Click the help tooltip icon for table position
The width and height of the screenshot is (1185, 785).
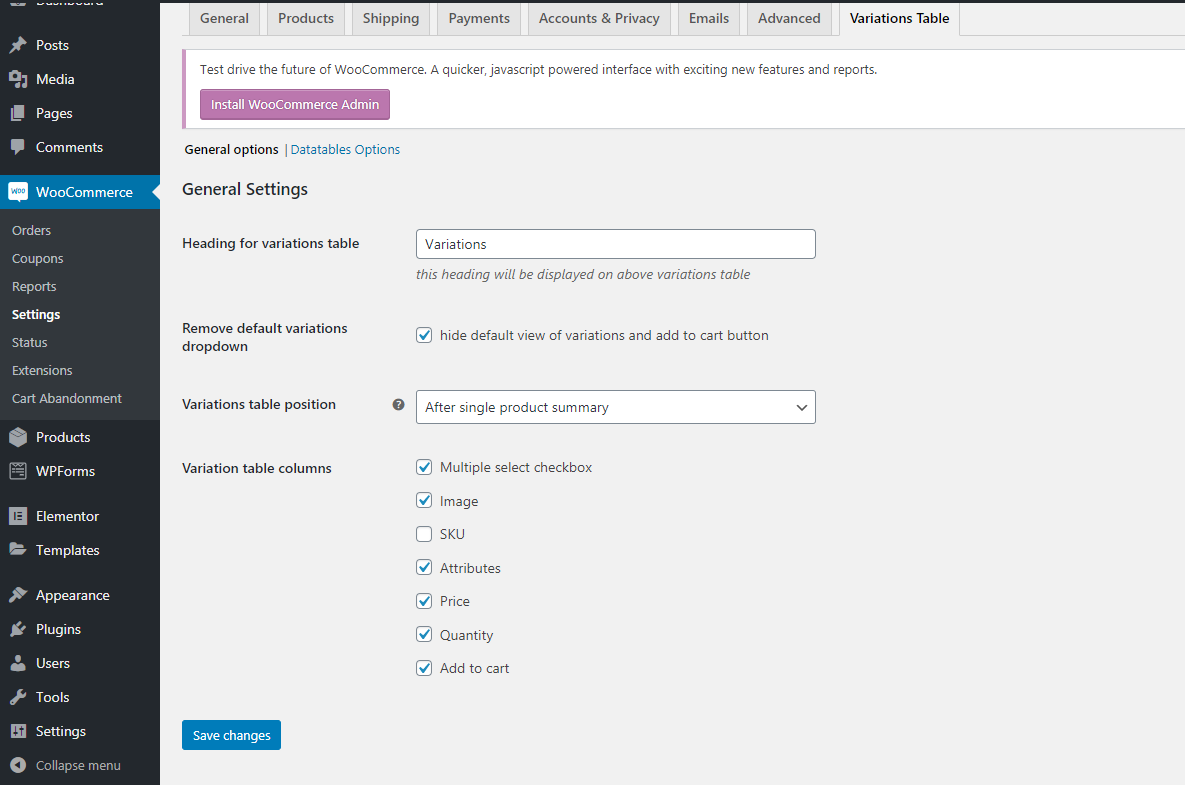(x=398, y=405)
